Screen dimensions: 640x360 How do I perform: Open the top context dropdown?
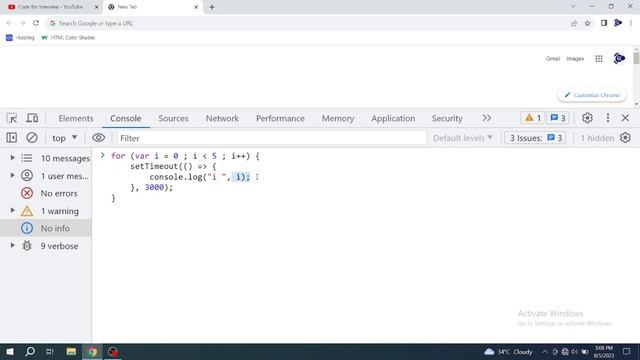tap(64, 138)
